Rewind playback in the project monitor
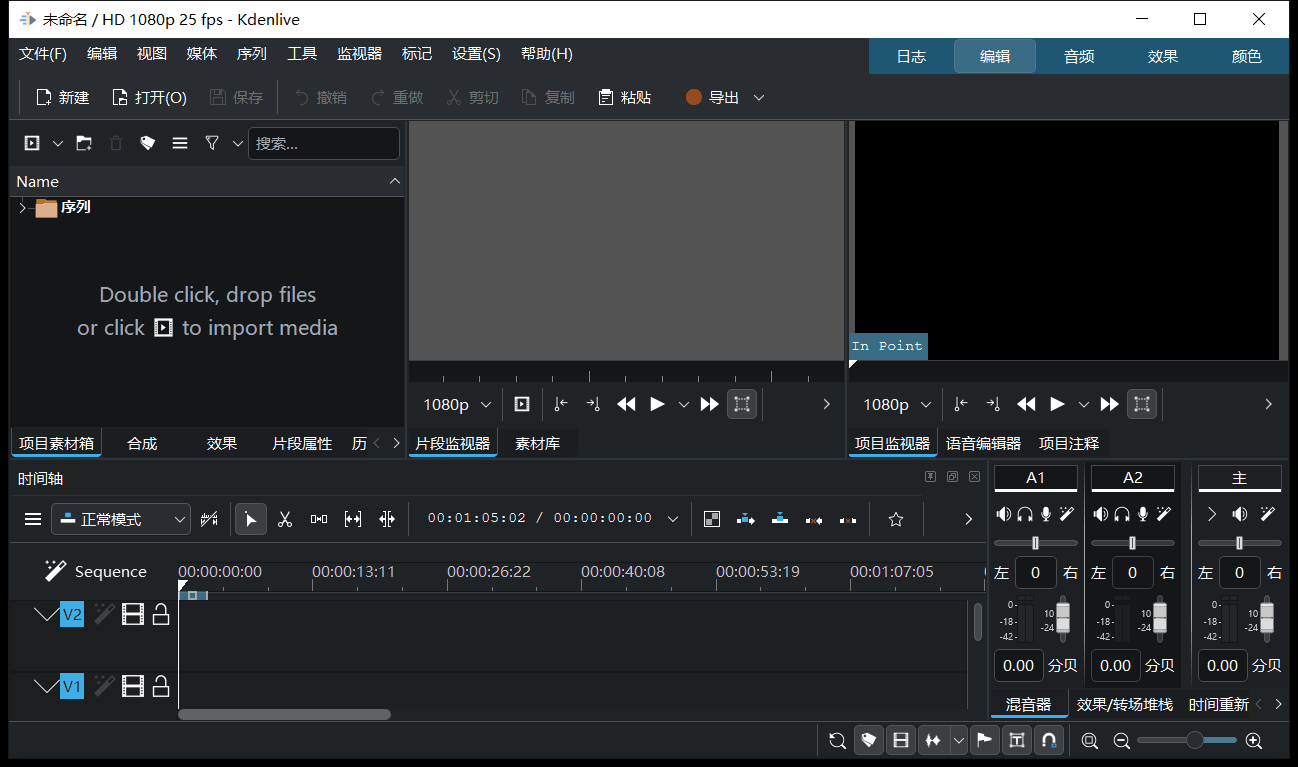Image resolution: width=1298 pixels, height=767 pixels. pyautogui.click(x=1026, y=404)
